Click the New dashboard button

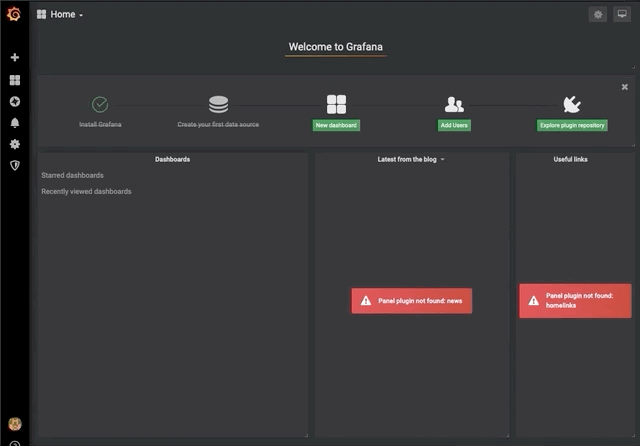pyautogui.click(x=336, y=125)
